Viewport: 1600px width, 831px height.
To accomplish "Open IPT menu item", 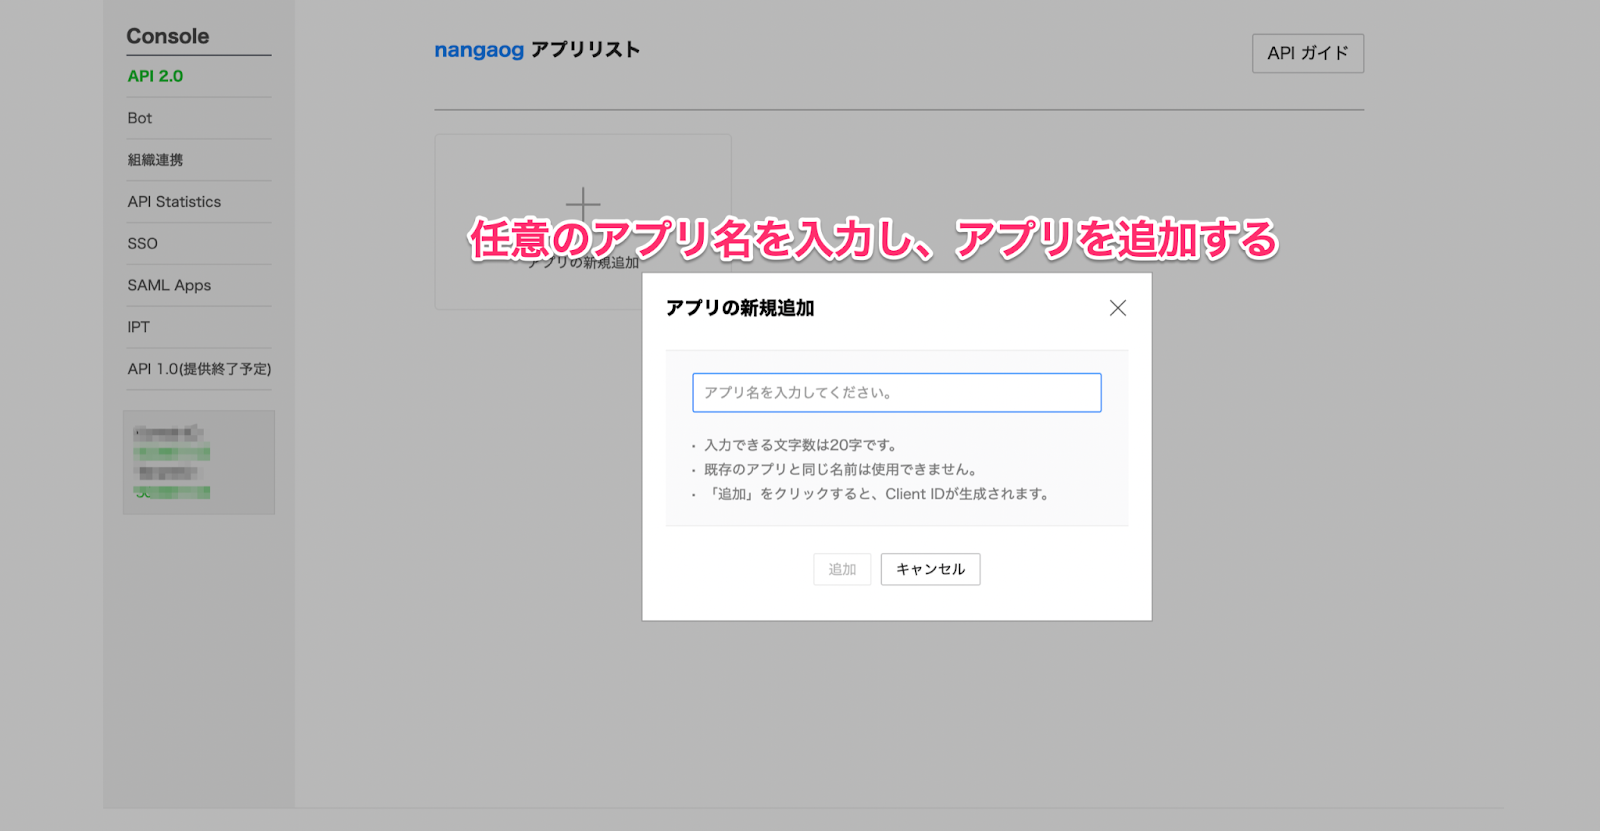I will coord(138,327).
